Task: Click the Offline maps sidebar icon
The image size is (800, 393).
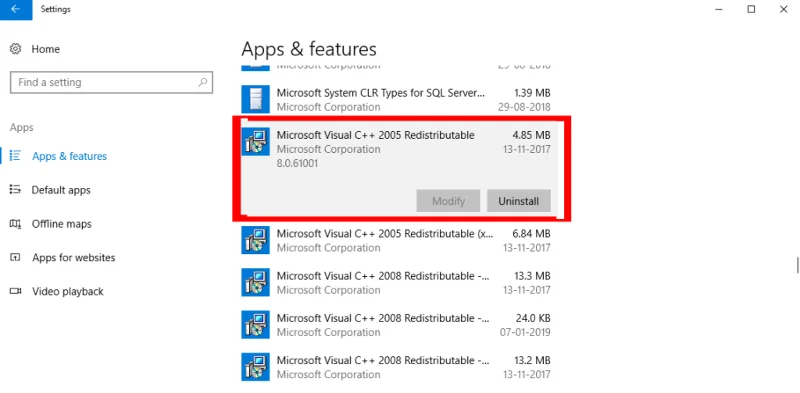Action: point(15,224)
